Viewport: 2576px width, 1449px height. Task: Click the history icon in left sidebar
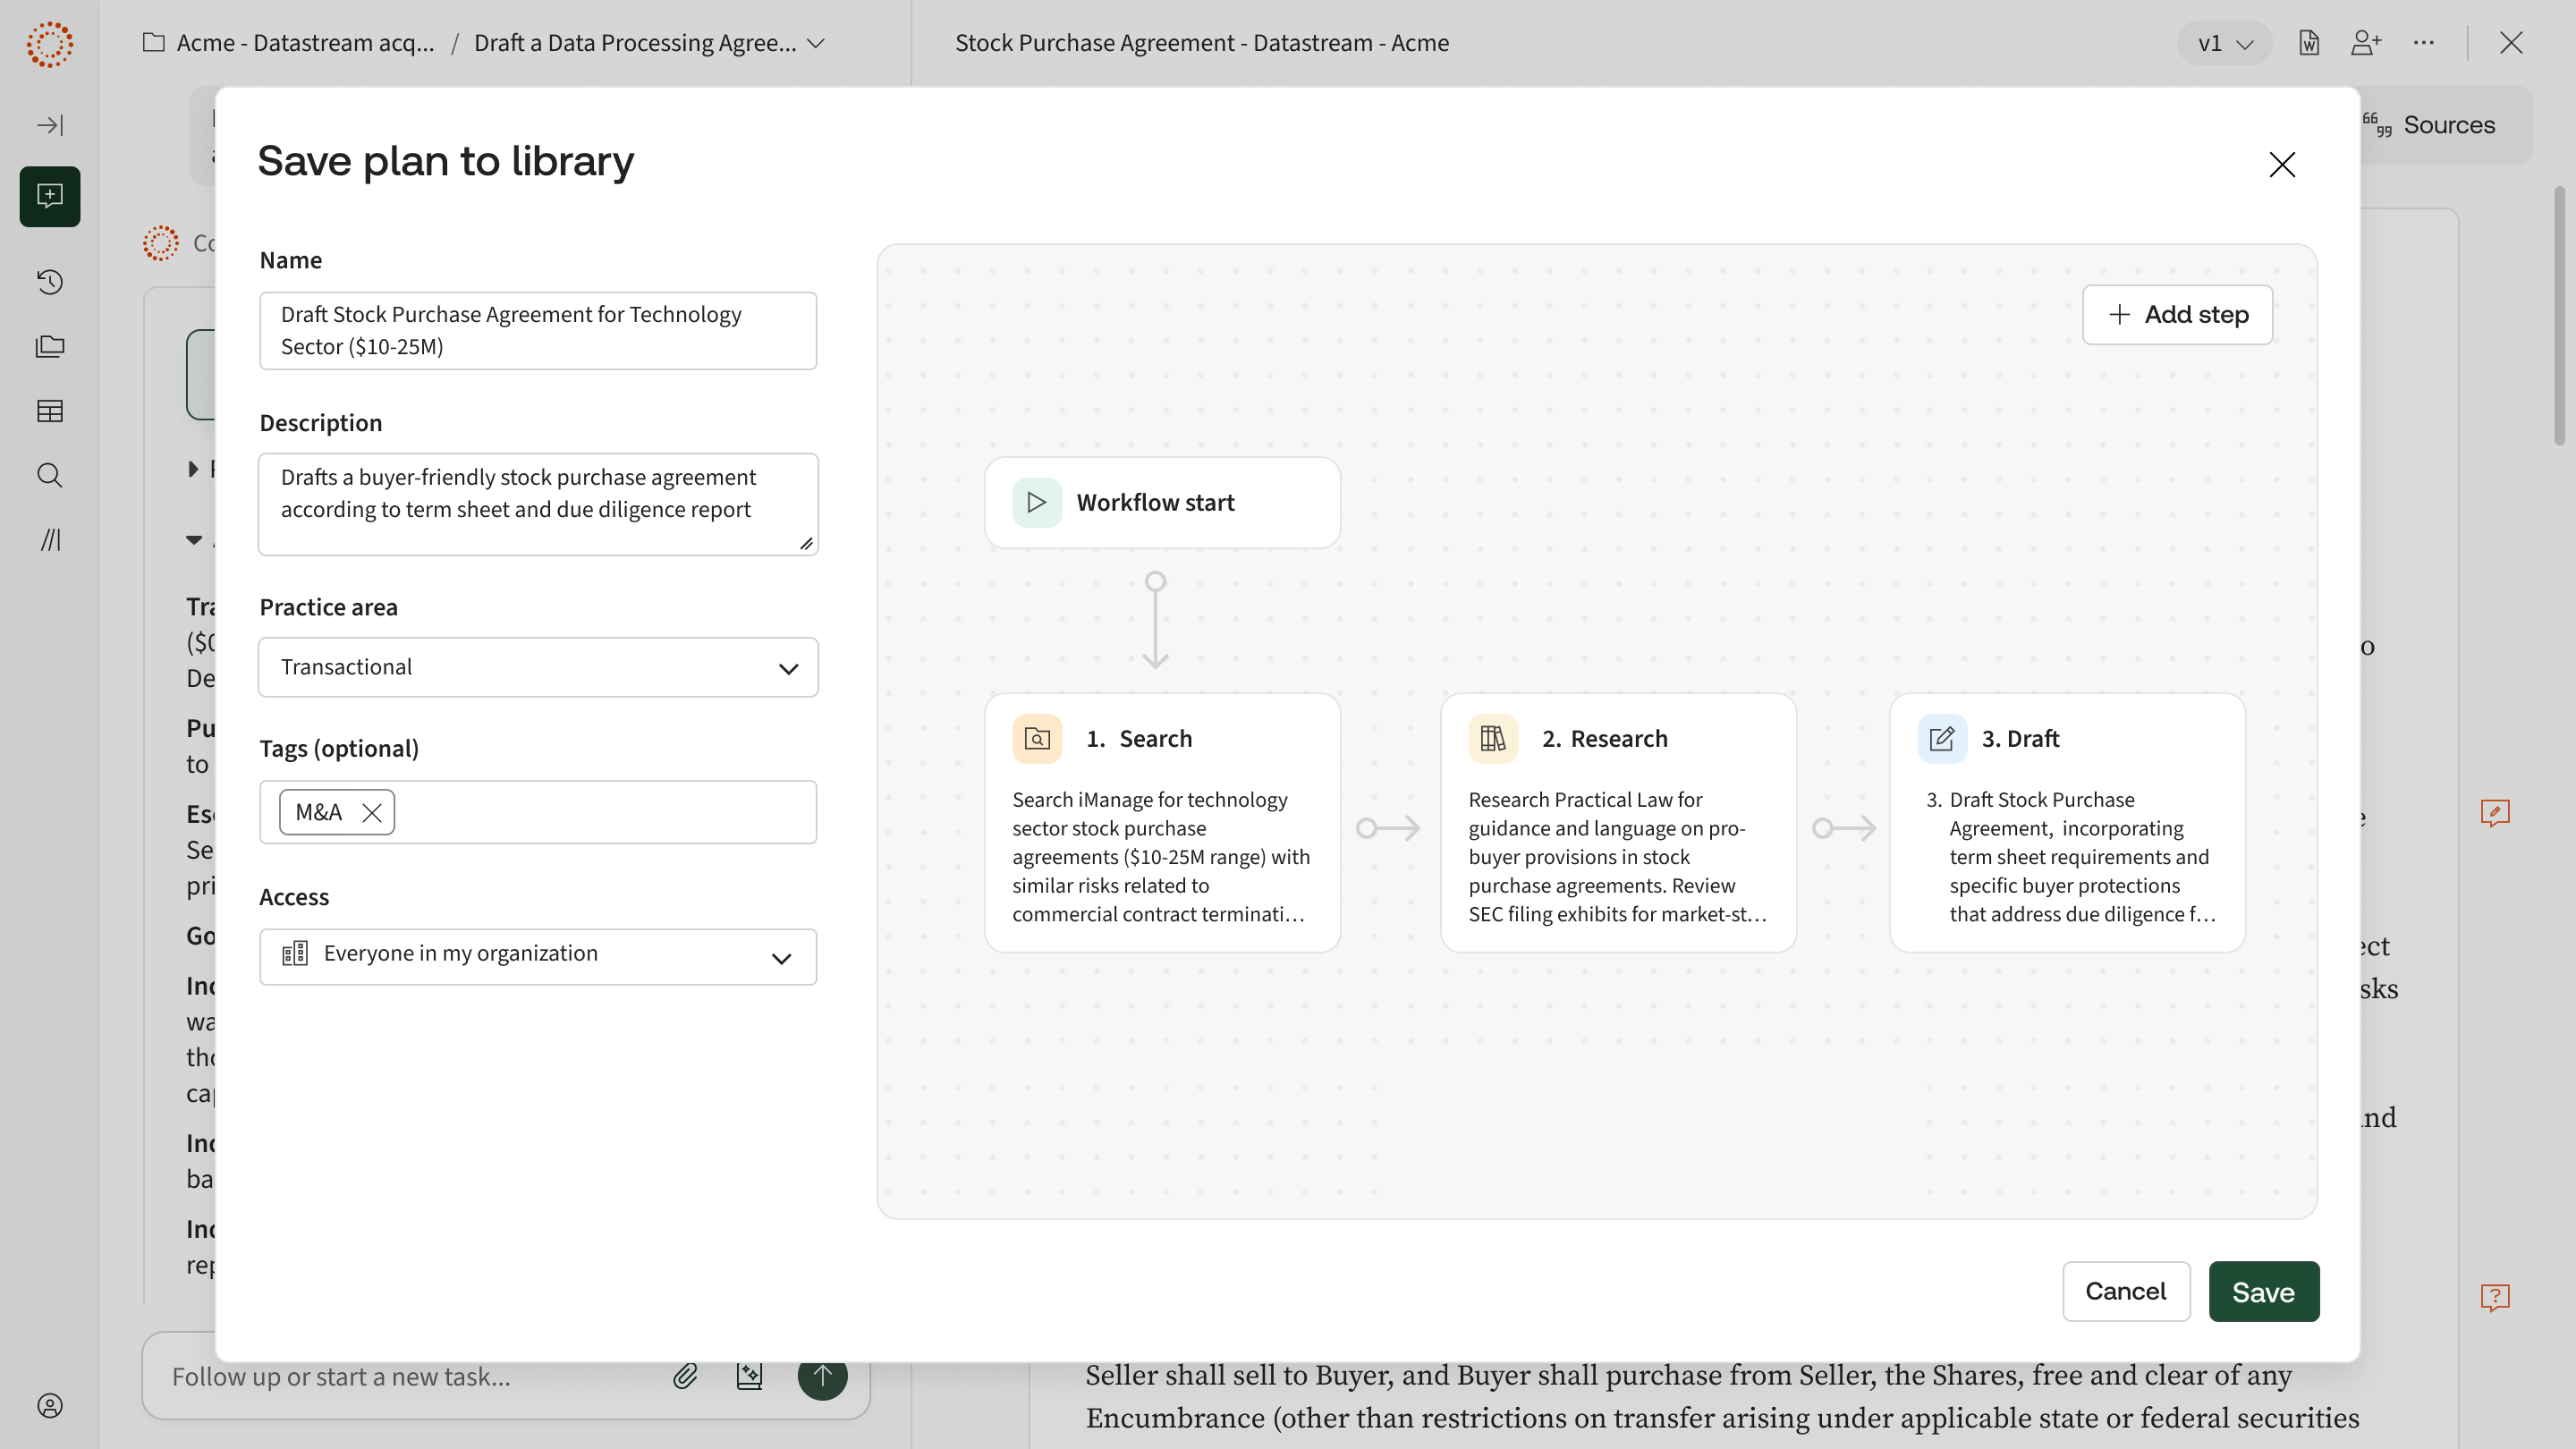click(x=50, y=282)
